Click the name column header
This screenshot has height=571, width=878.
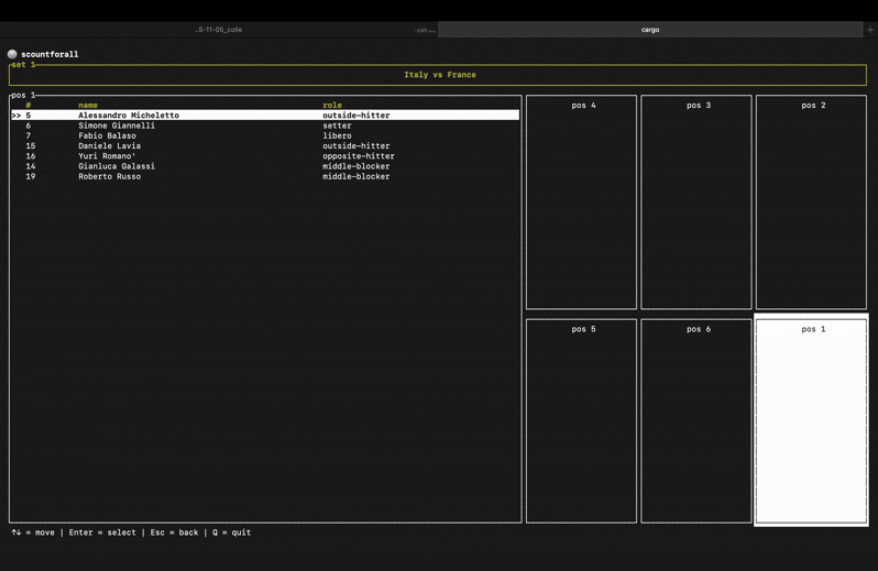click(x=88, y=105)
